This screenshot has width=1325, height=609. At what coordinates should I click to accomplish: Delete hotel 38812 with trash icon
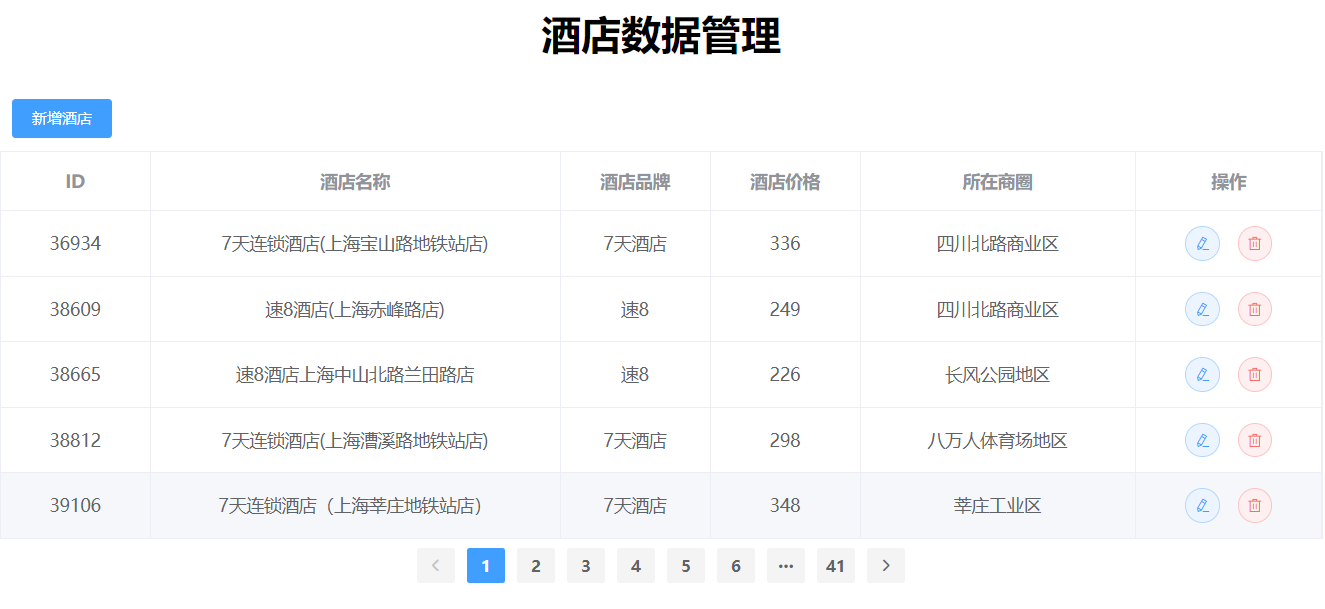[x=1255, y=440]
